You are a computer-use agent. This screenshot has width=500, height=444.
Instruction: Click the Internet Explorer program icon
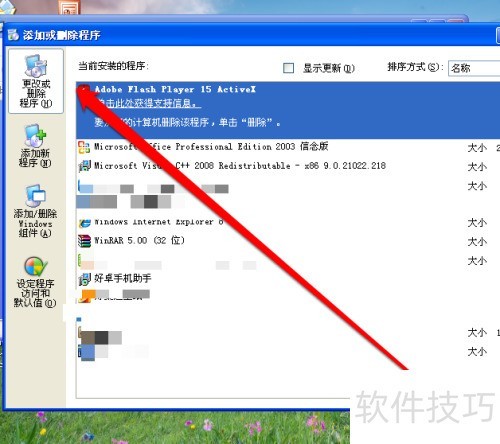click(x=84, y=223)
